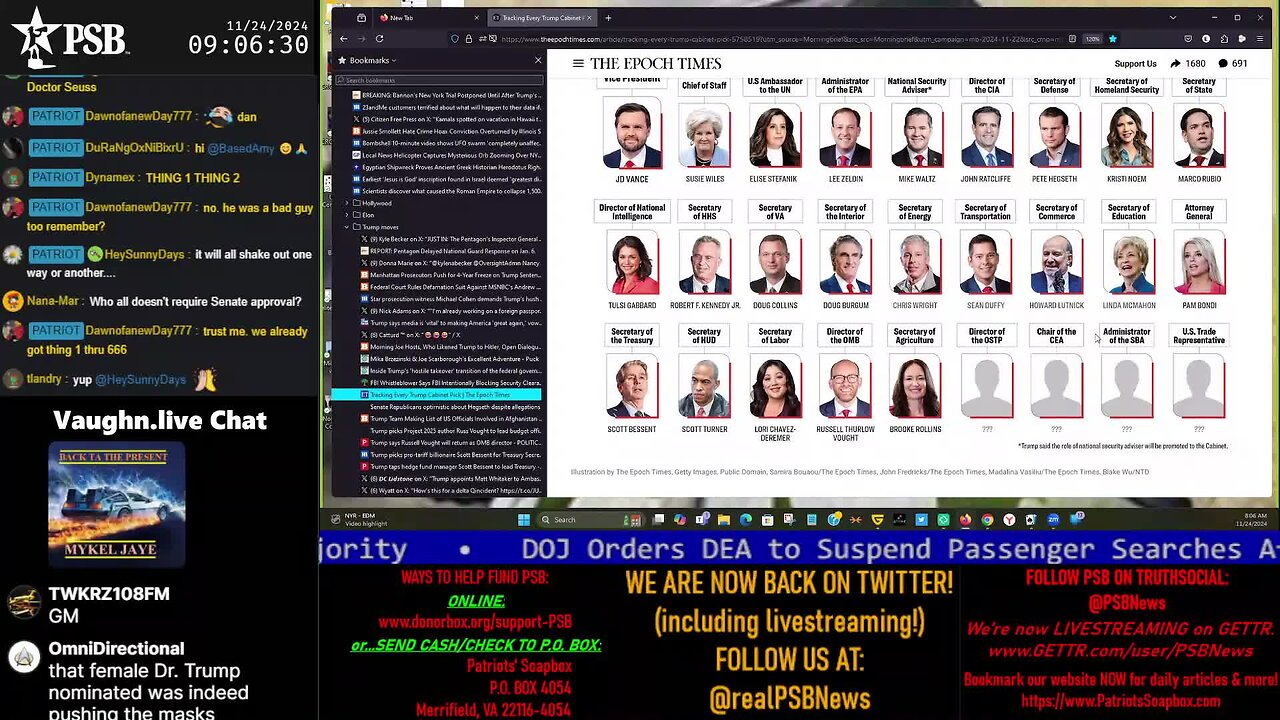The width and height of the screenshot is (1280, 720).
Task: Select highlighted 'Tracking Every Trump Cabinet Pick' bookmark
Action: click(x=437, y=395)
